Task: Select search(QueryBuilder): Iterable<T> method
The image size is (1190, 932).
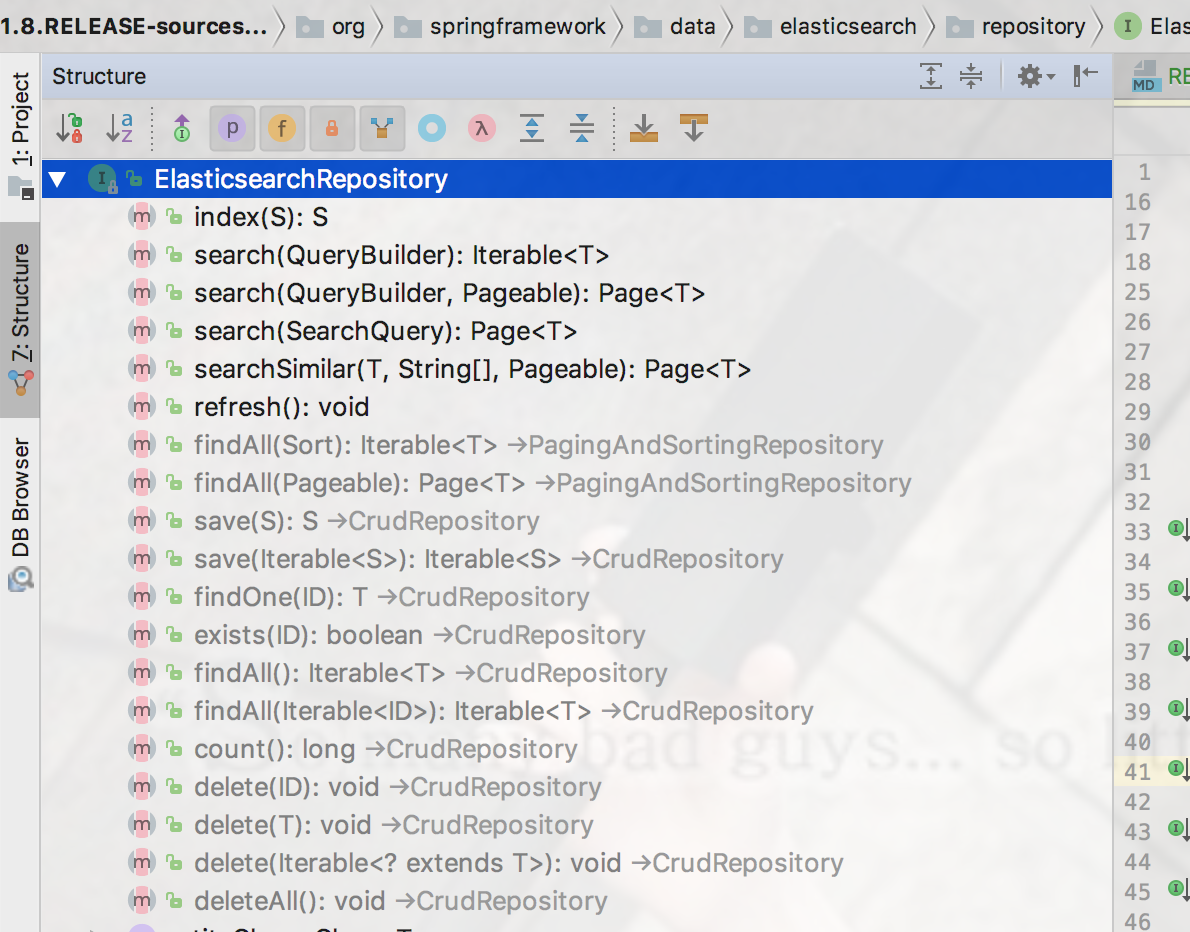Action: [577, 255]
